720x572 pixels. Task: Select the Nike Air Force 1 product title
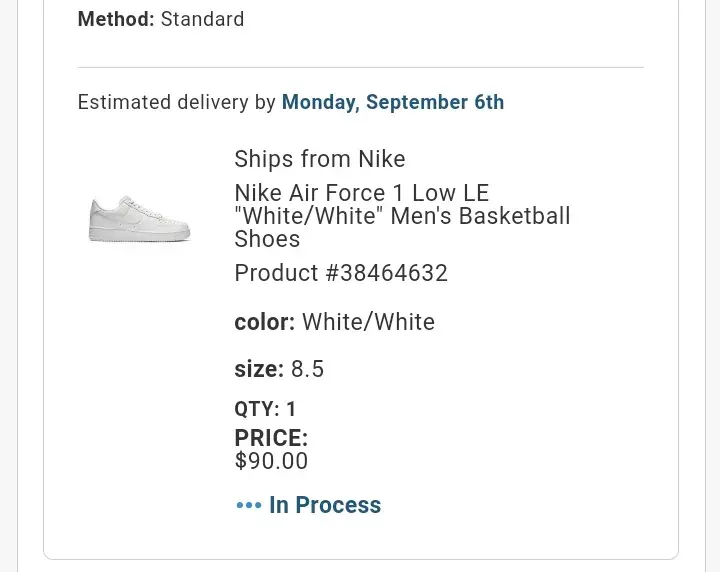click(x=361, y=193)
